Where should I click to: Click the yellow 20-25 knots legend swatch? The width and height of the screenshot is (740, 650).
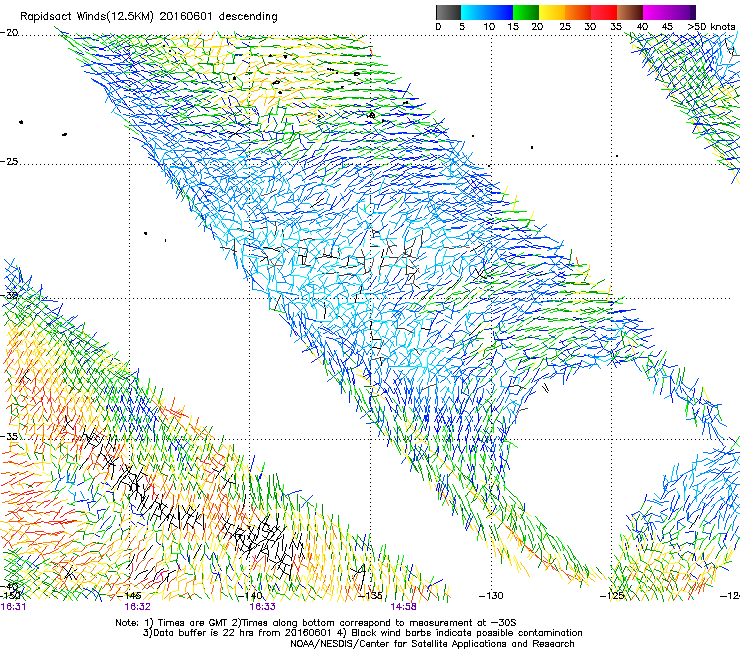(x=552, y=12)
